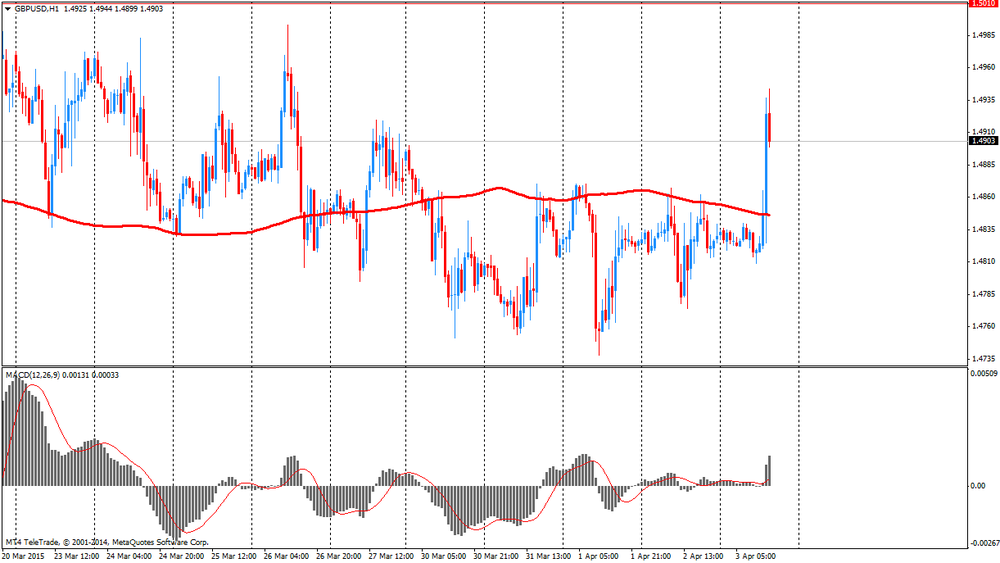Click the 26 Mar 04:00 time label
Screen dimensions: 1000x563
pyautogui.click(x=286, y=555)
